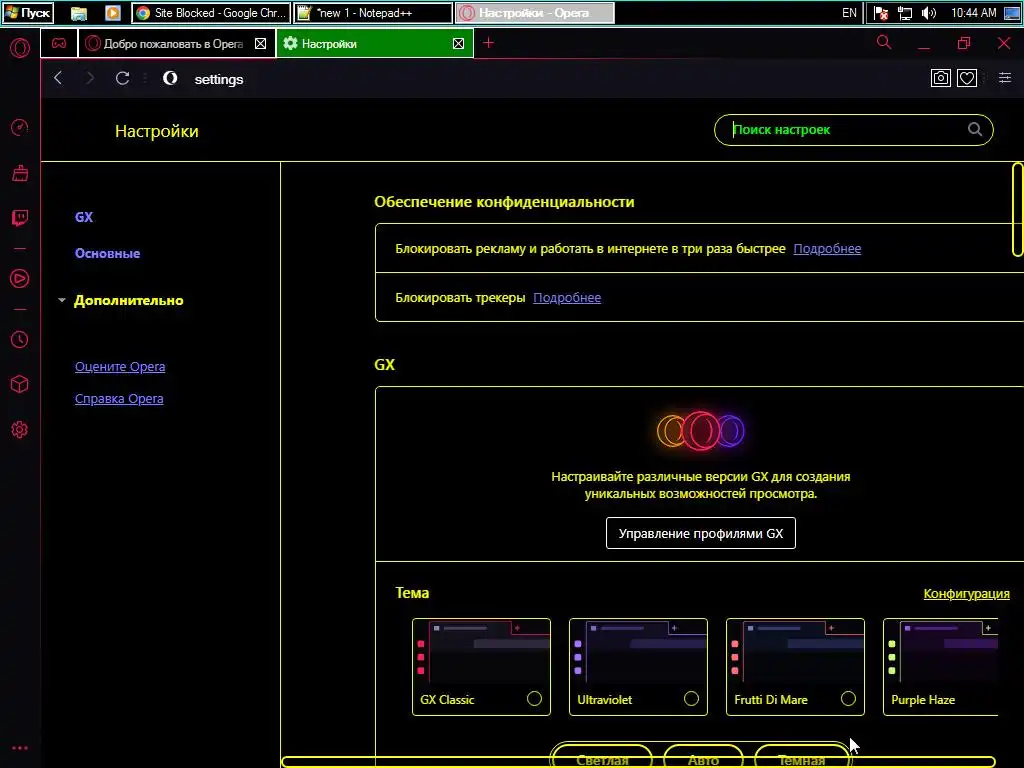This screenshot has height=768, width=1024.
Task: Close the Настройки tab
Action: pyautogui.click(x=458, y=44)
